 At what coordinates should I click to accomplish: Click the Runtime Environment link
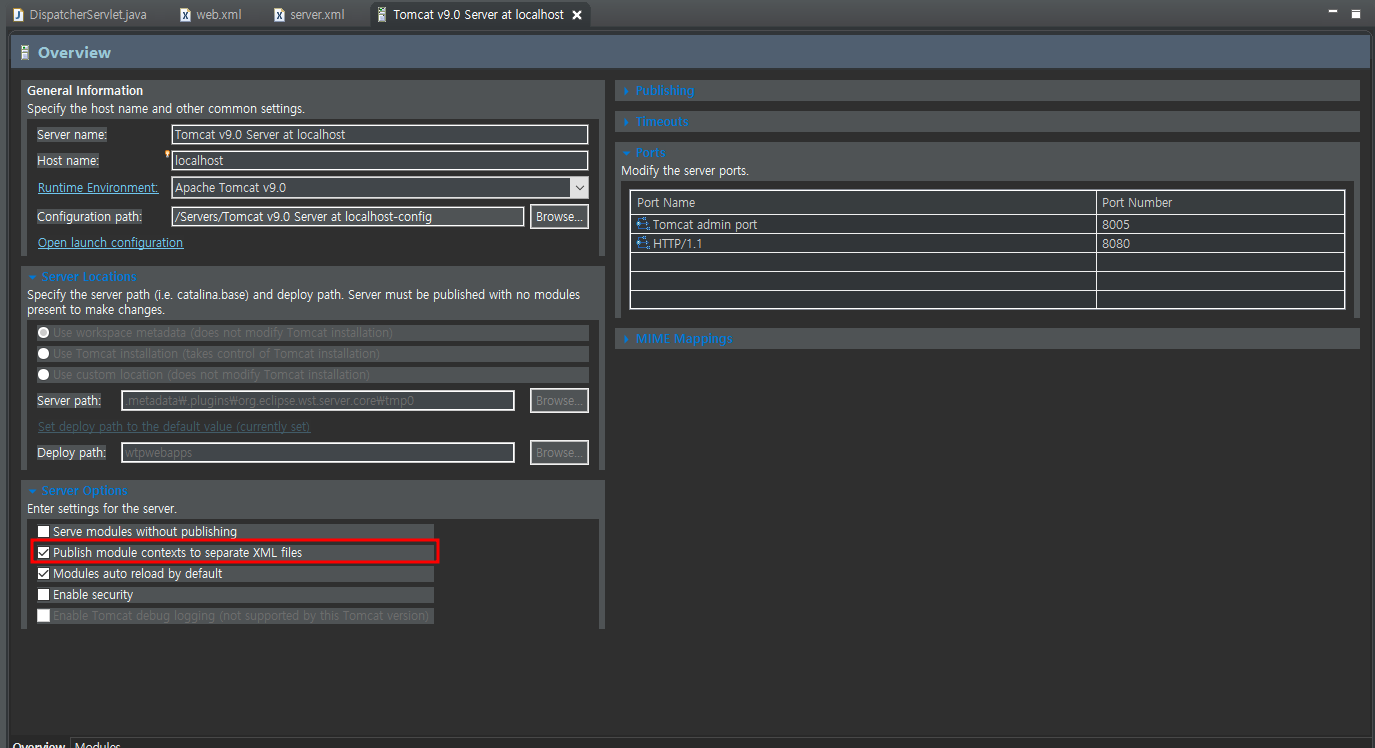click(x=98, y=187)
